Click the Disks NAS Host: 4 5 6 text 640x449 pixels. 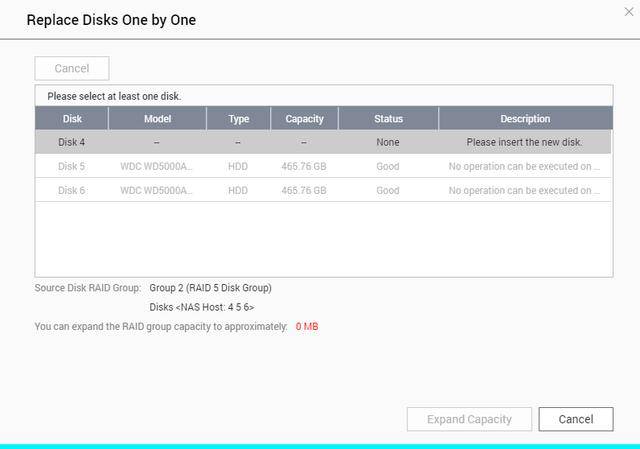click(x=201, y=307)
